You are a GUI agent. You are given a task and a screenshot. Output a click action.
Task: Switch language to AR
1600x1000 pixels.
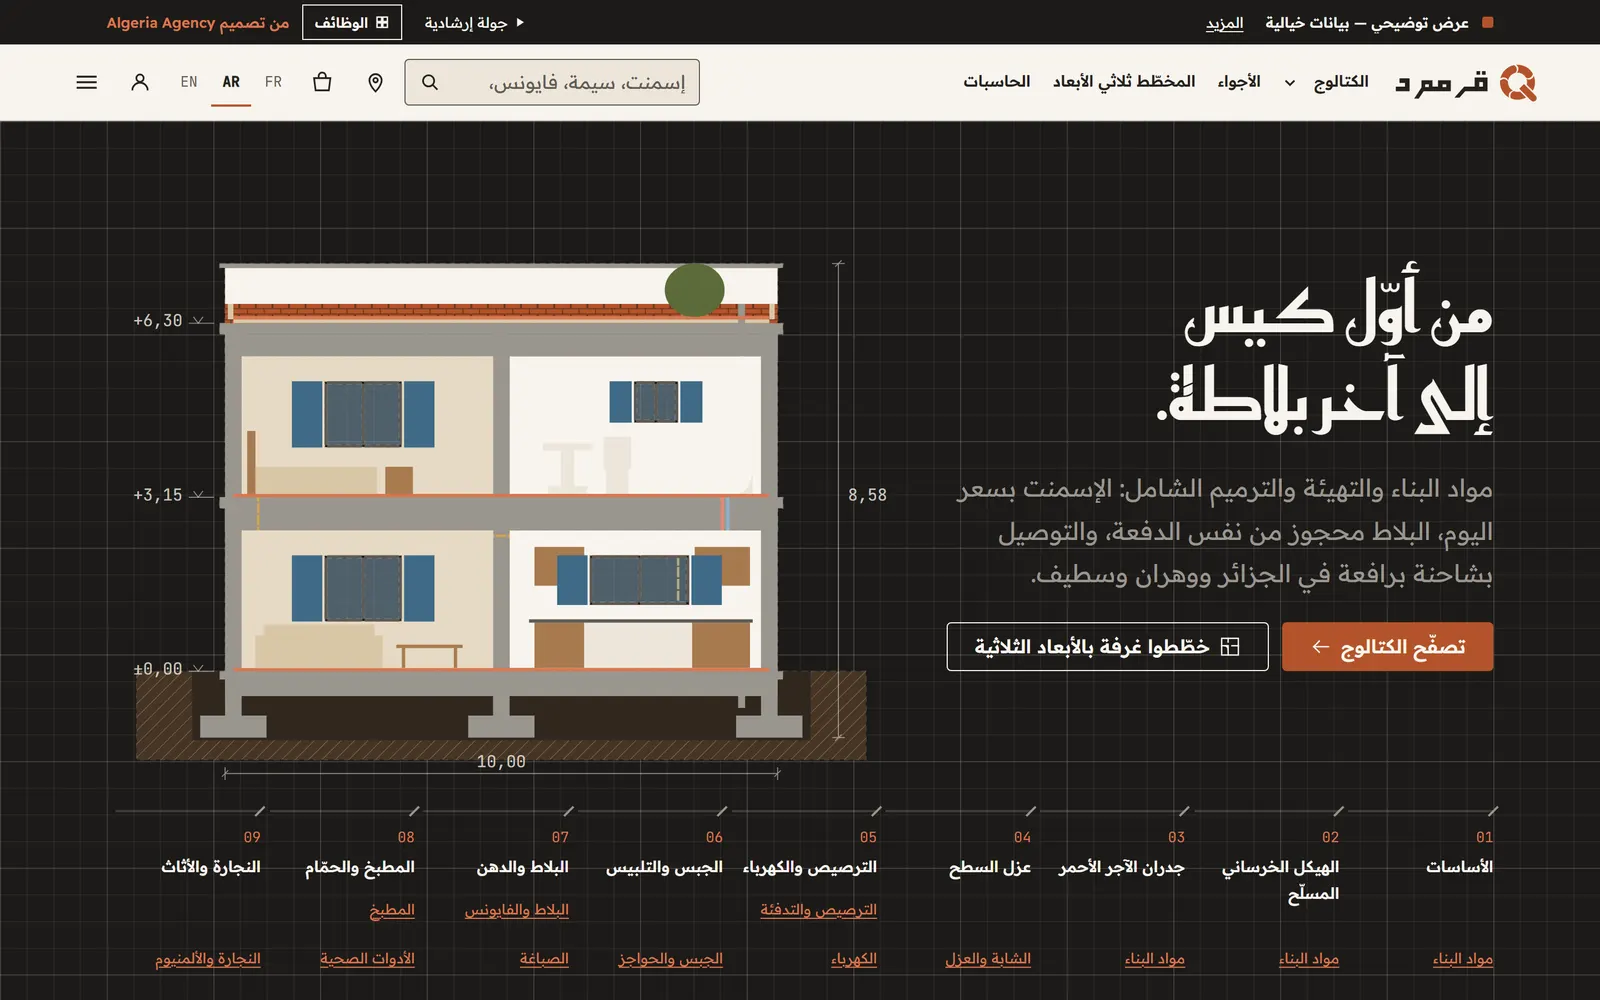[231, 82]
